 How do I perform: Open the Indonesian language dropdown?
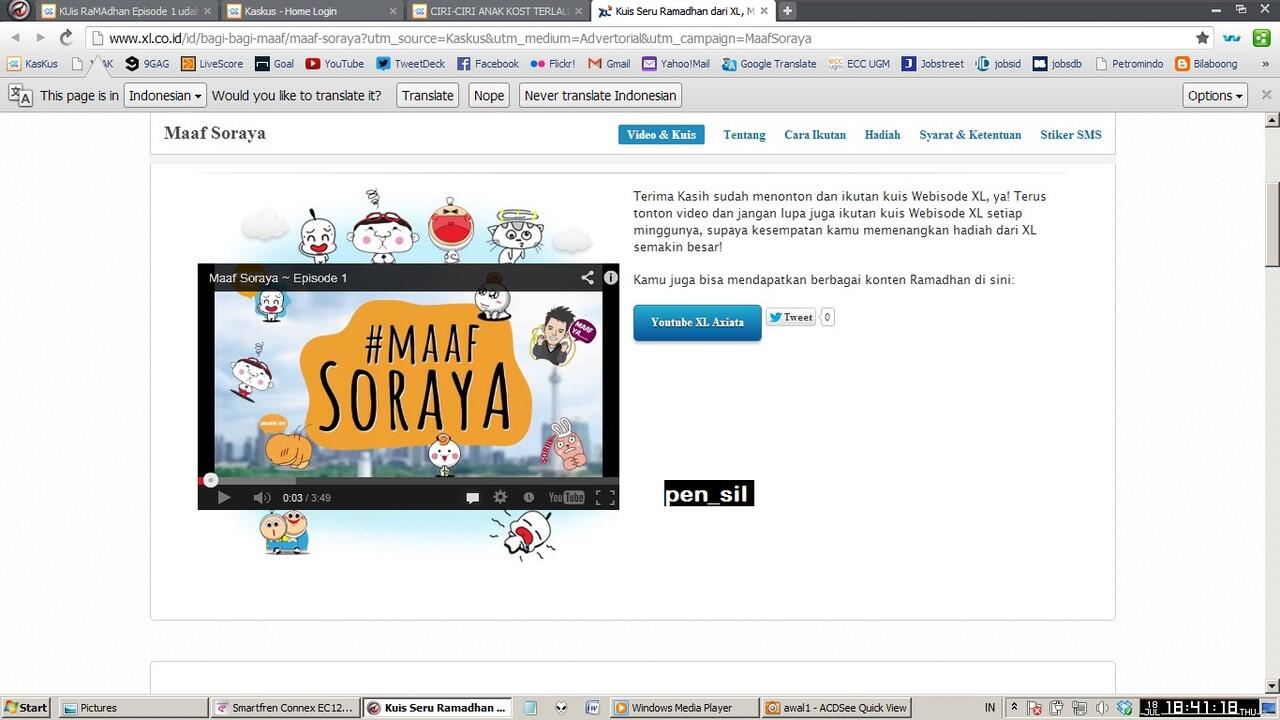tap(165, 96)
